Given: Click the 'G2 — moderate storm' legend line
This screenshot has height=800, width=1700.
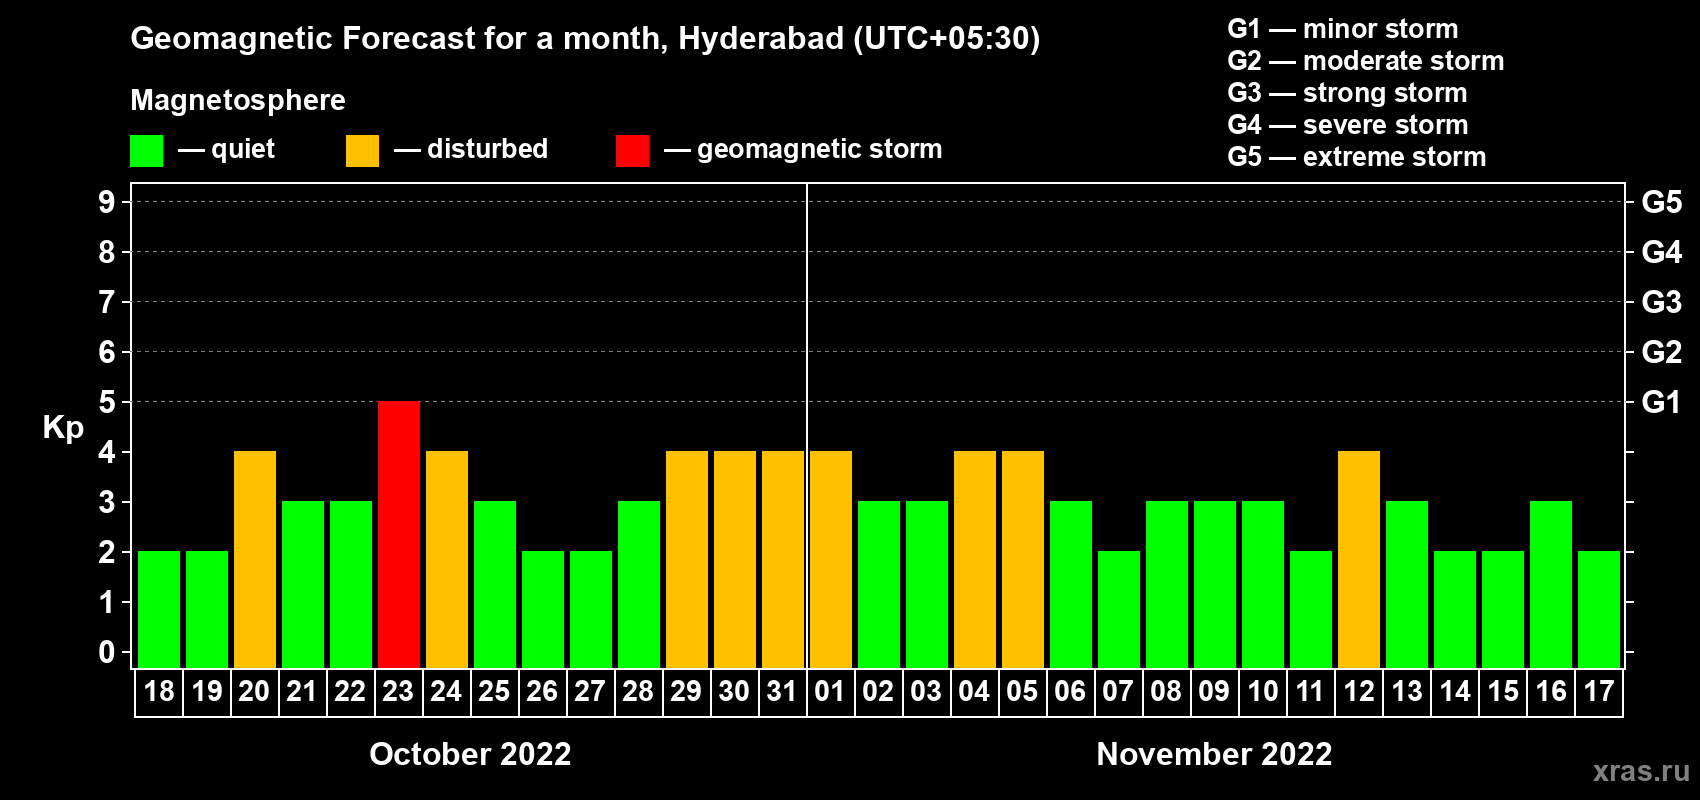Looking at the screenshot, I should click(1366, 61).
